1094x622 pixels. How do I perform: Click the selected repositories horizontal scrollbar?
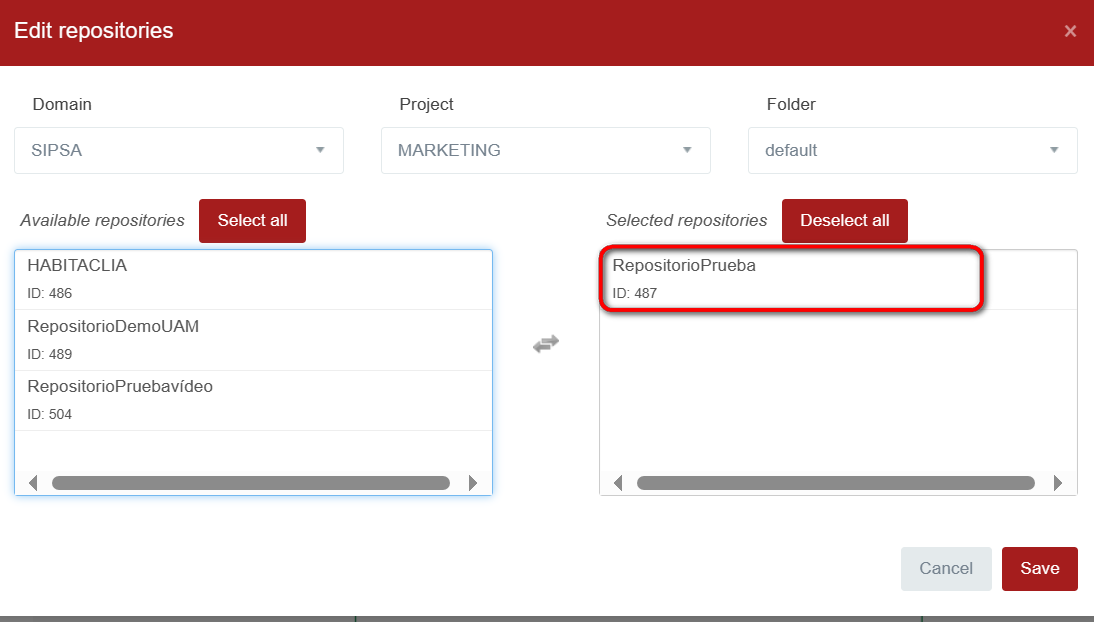(x=835, y=483)
